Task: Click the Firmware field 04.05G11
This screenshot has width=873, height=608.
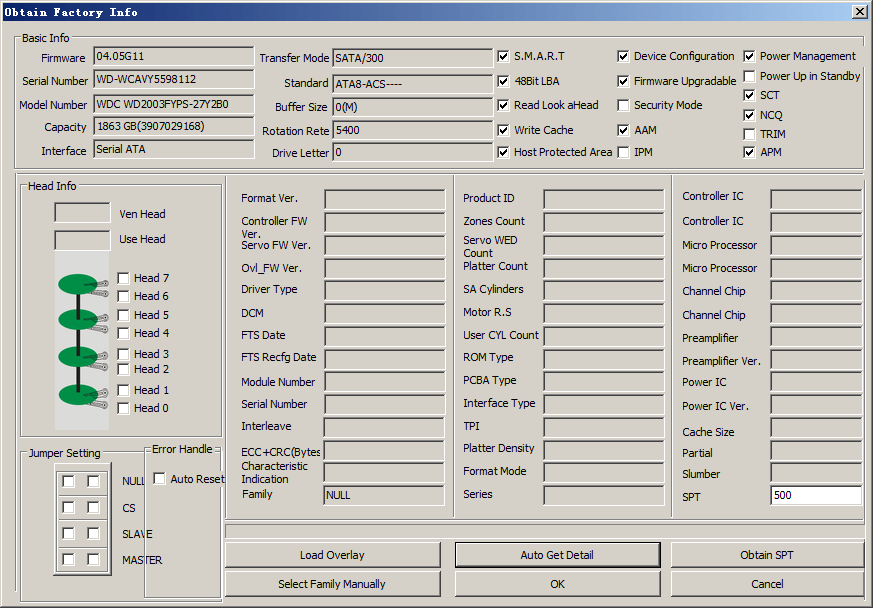Action: pyautogui.click(x=174, y=56)
